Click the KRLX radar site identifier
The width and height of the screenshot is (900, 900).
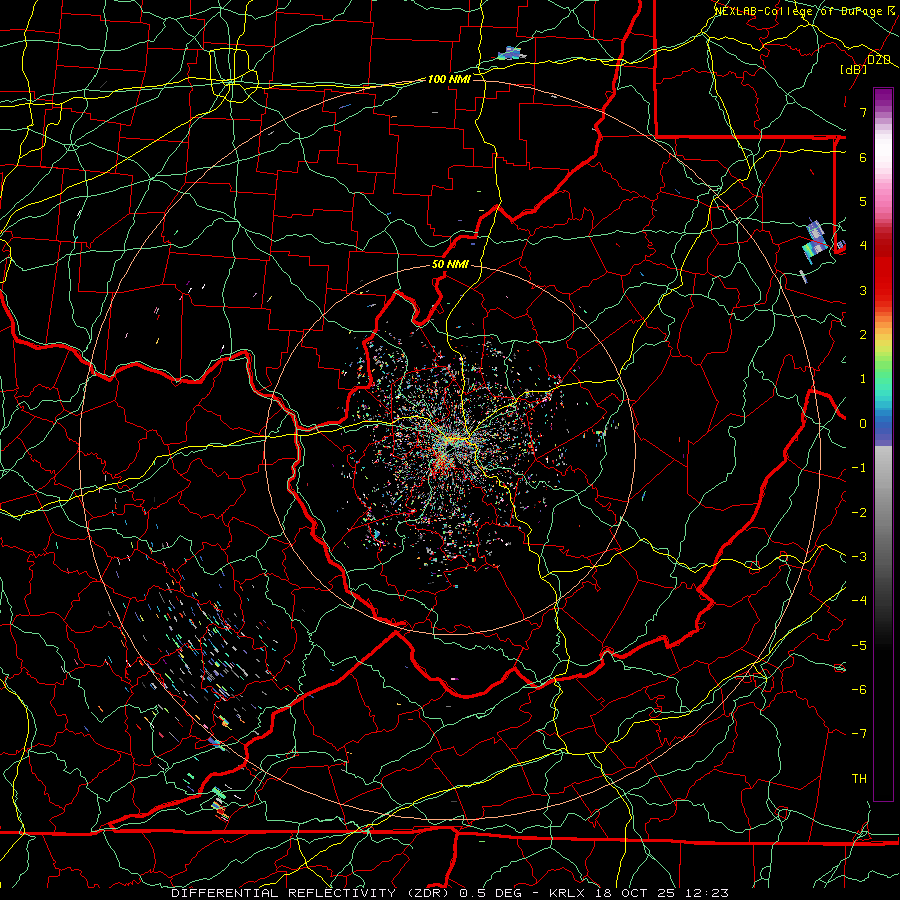tap(567, 893)
